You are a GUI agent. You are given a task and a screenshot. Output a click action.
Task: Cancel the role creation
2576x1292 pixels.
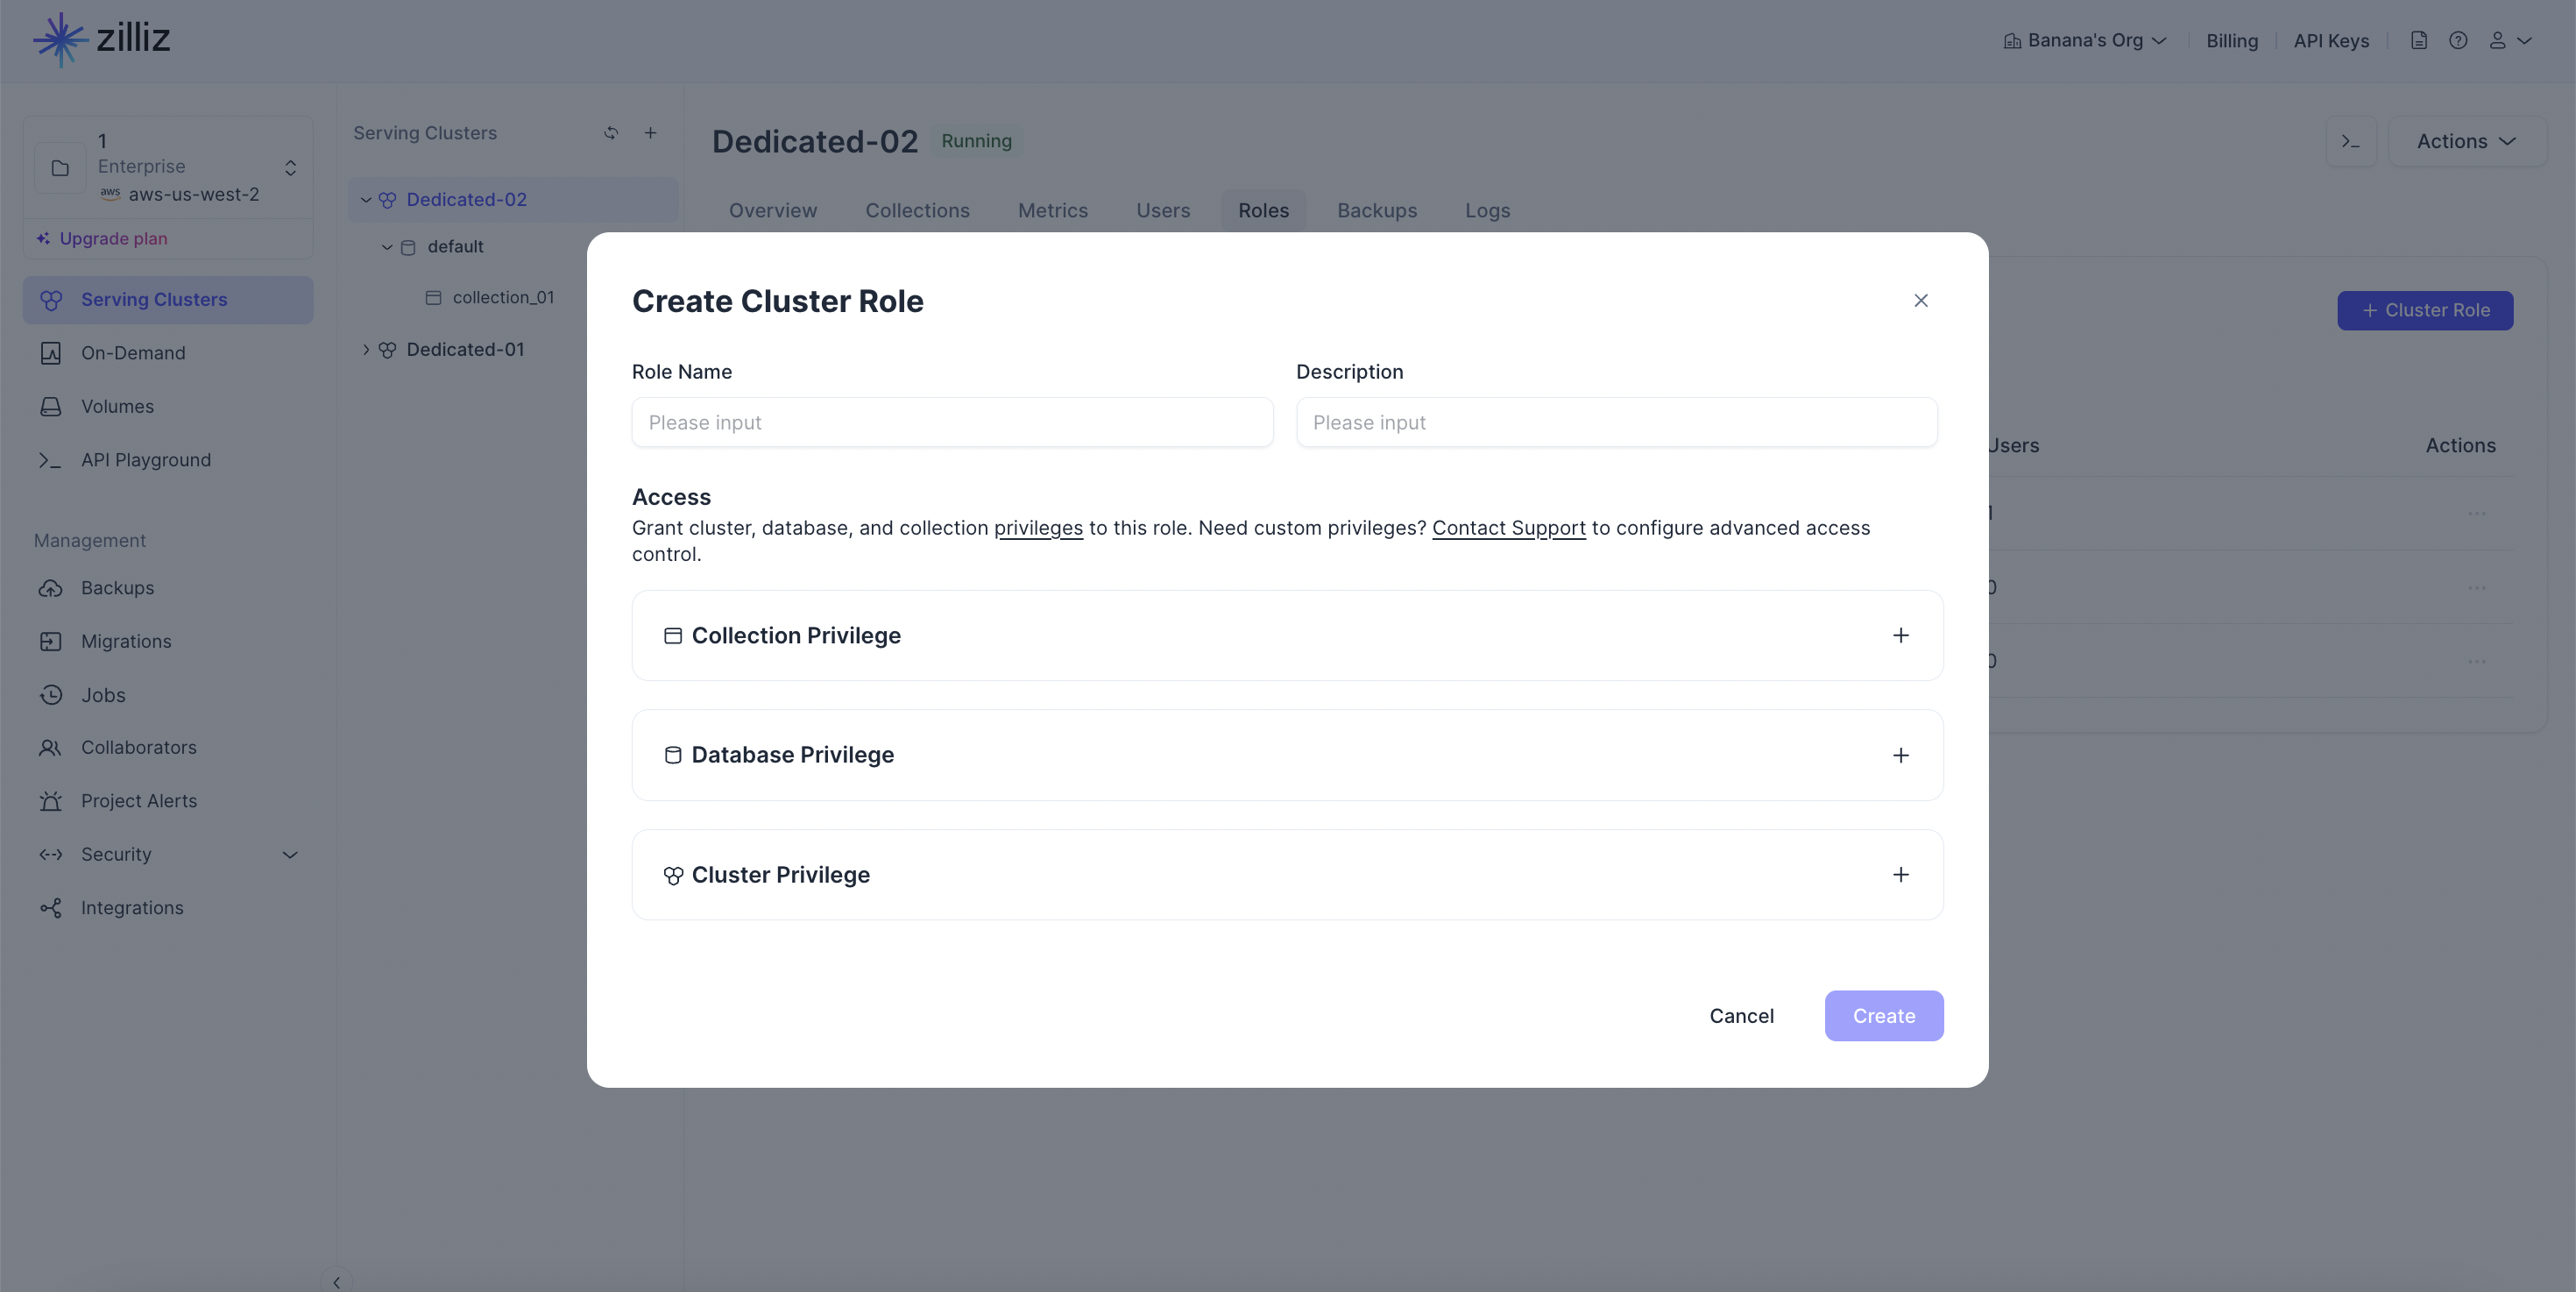1741,1016
